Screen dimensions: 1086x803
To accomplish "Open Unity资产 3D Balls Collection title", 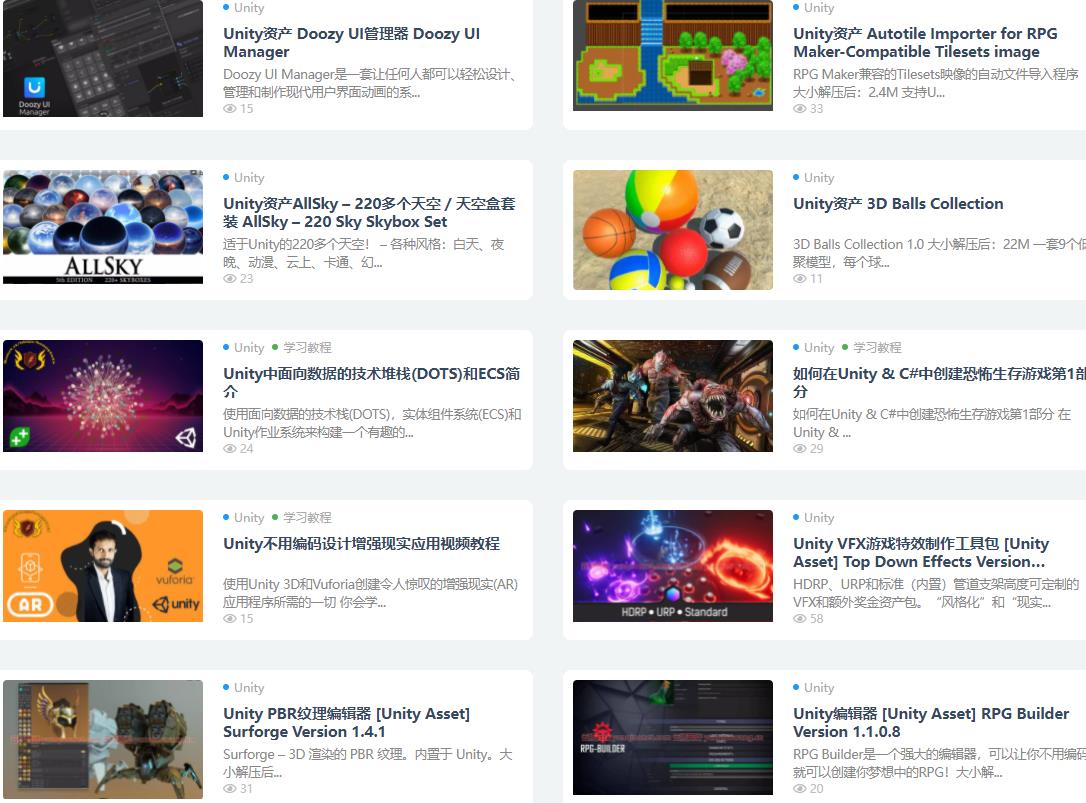I will click(x=898, y=204).
